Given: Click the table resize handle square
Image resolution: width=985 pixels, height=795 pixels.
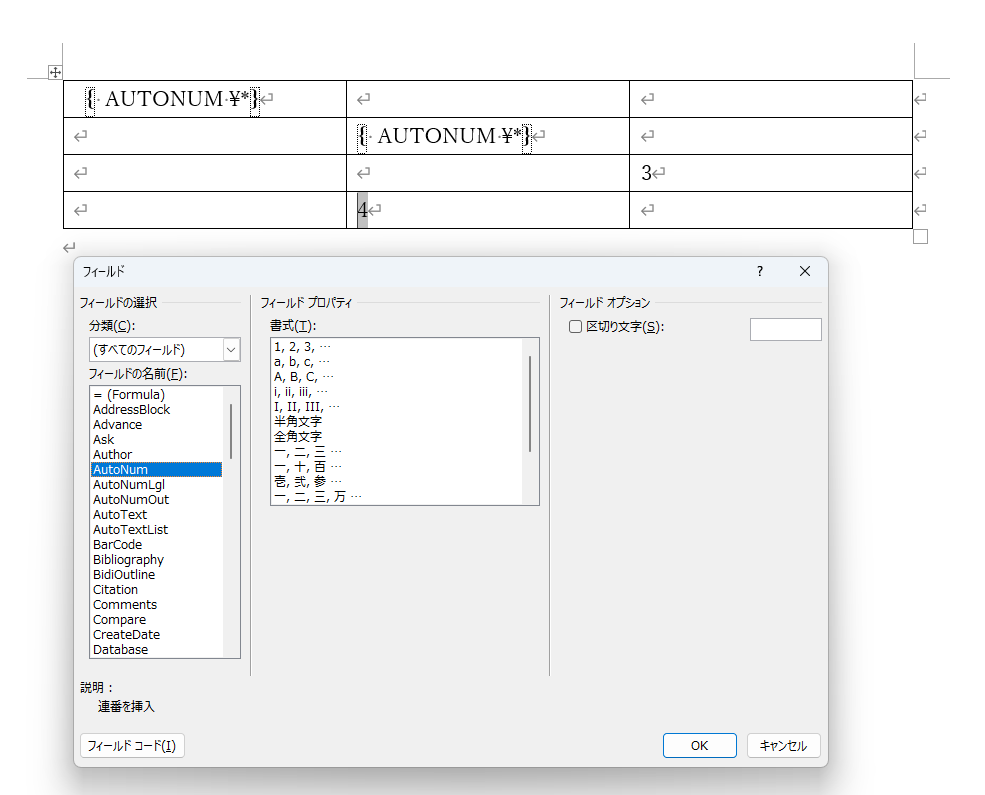Looking at the screenshot, I should pos(920,237).
